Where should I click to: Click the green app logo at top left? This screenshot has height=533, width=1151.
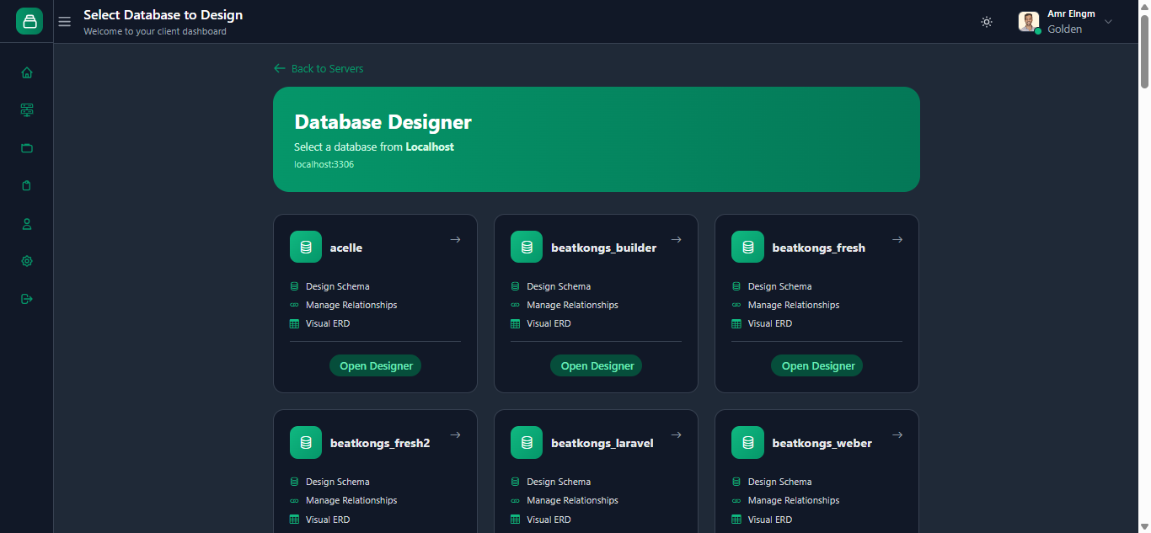click(x=29, y=21)
